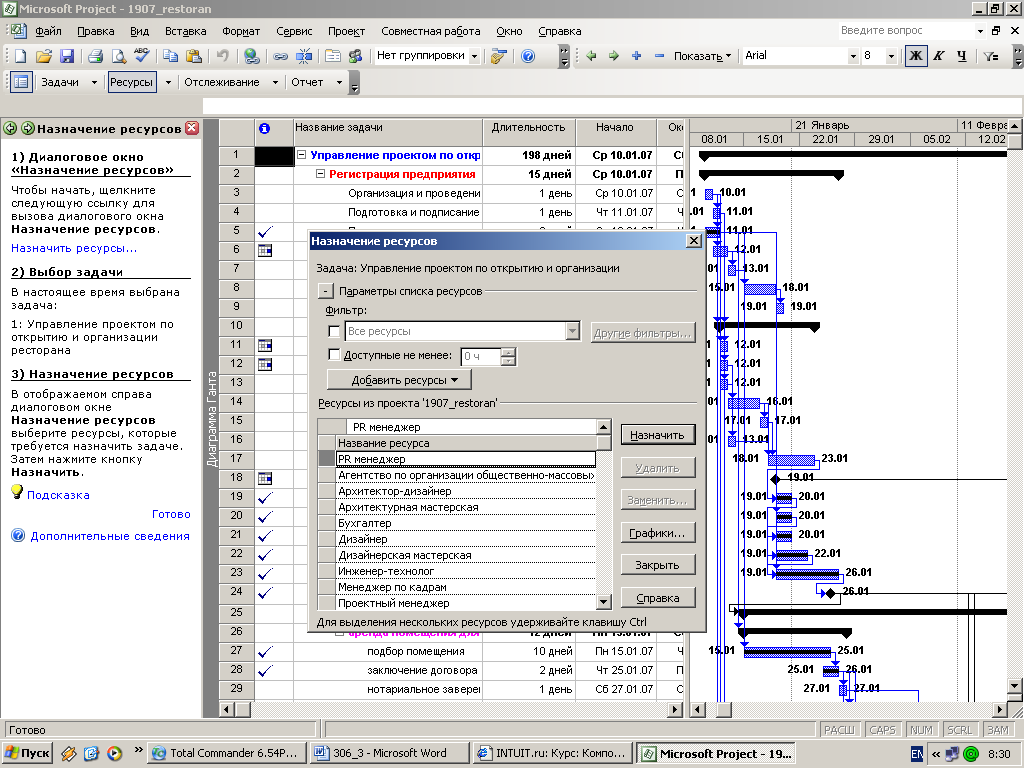Select 'Бухгалтер' in the resource list
Viewport: 1024px width, 768px height.
coord(466,523)
